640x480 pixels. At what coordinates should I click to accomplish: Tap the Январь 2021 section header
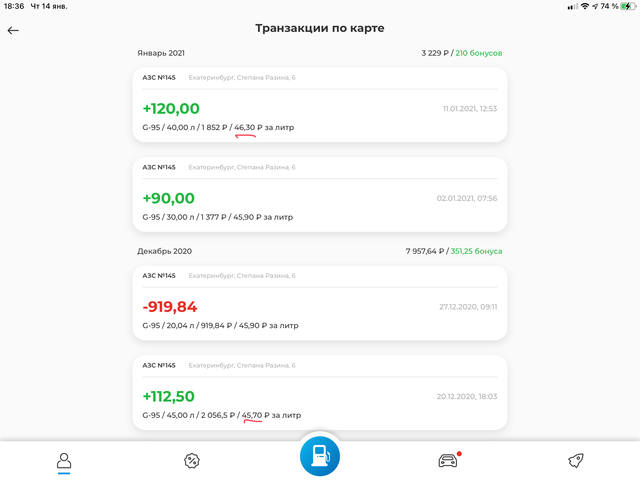click(x=161, y=53)
